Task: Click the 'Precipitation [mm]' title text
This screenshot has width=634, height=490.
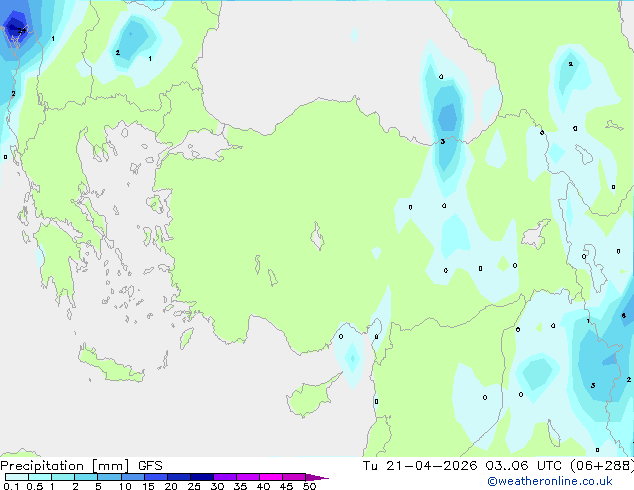Action: coord(65,466)
